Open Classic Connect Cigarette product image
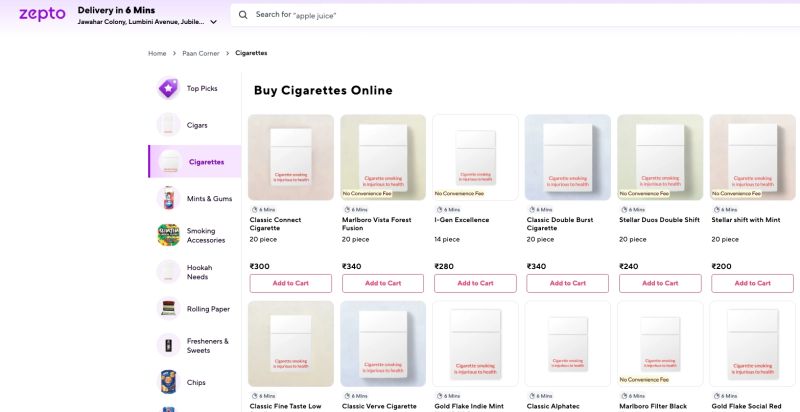The width and height of the screenshot is (800, 412). click(x=291, y=157)
